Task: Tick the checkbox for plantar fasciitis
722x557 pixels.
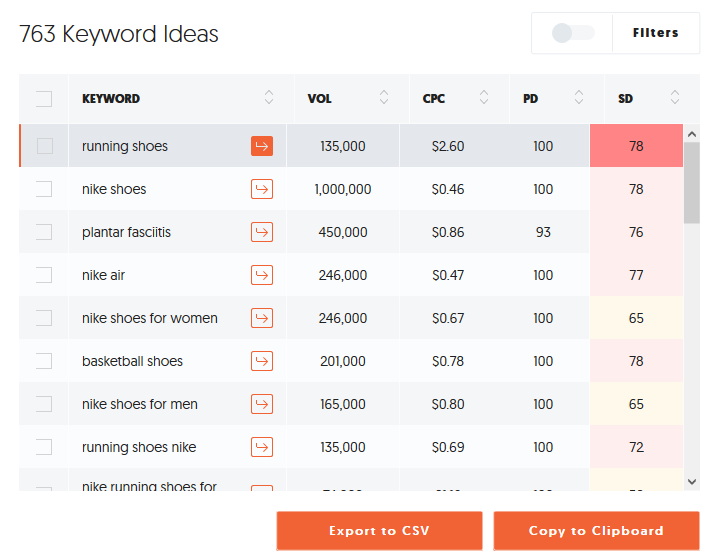Action: (44, 233)
